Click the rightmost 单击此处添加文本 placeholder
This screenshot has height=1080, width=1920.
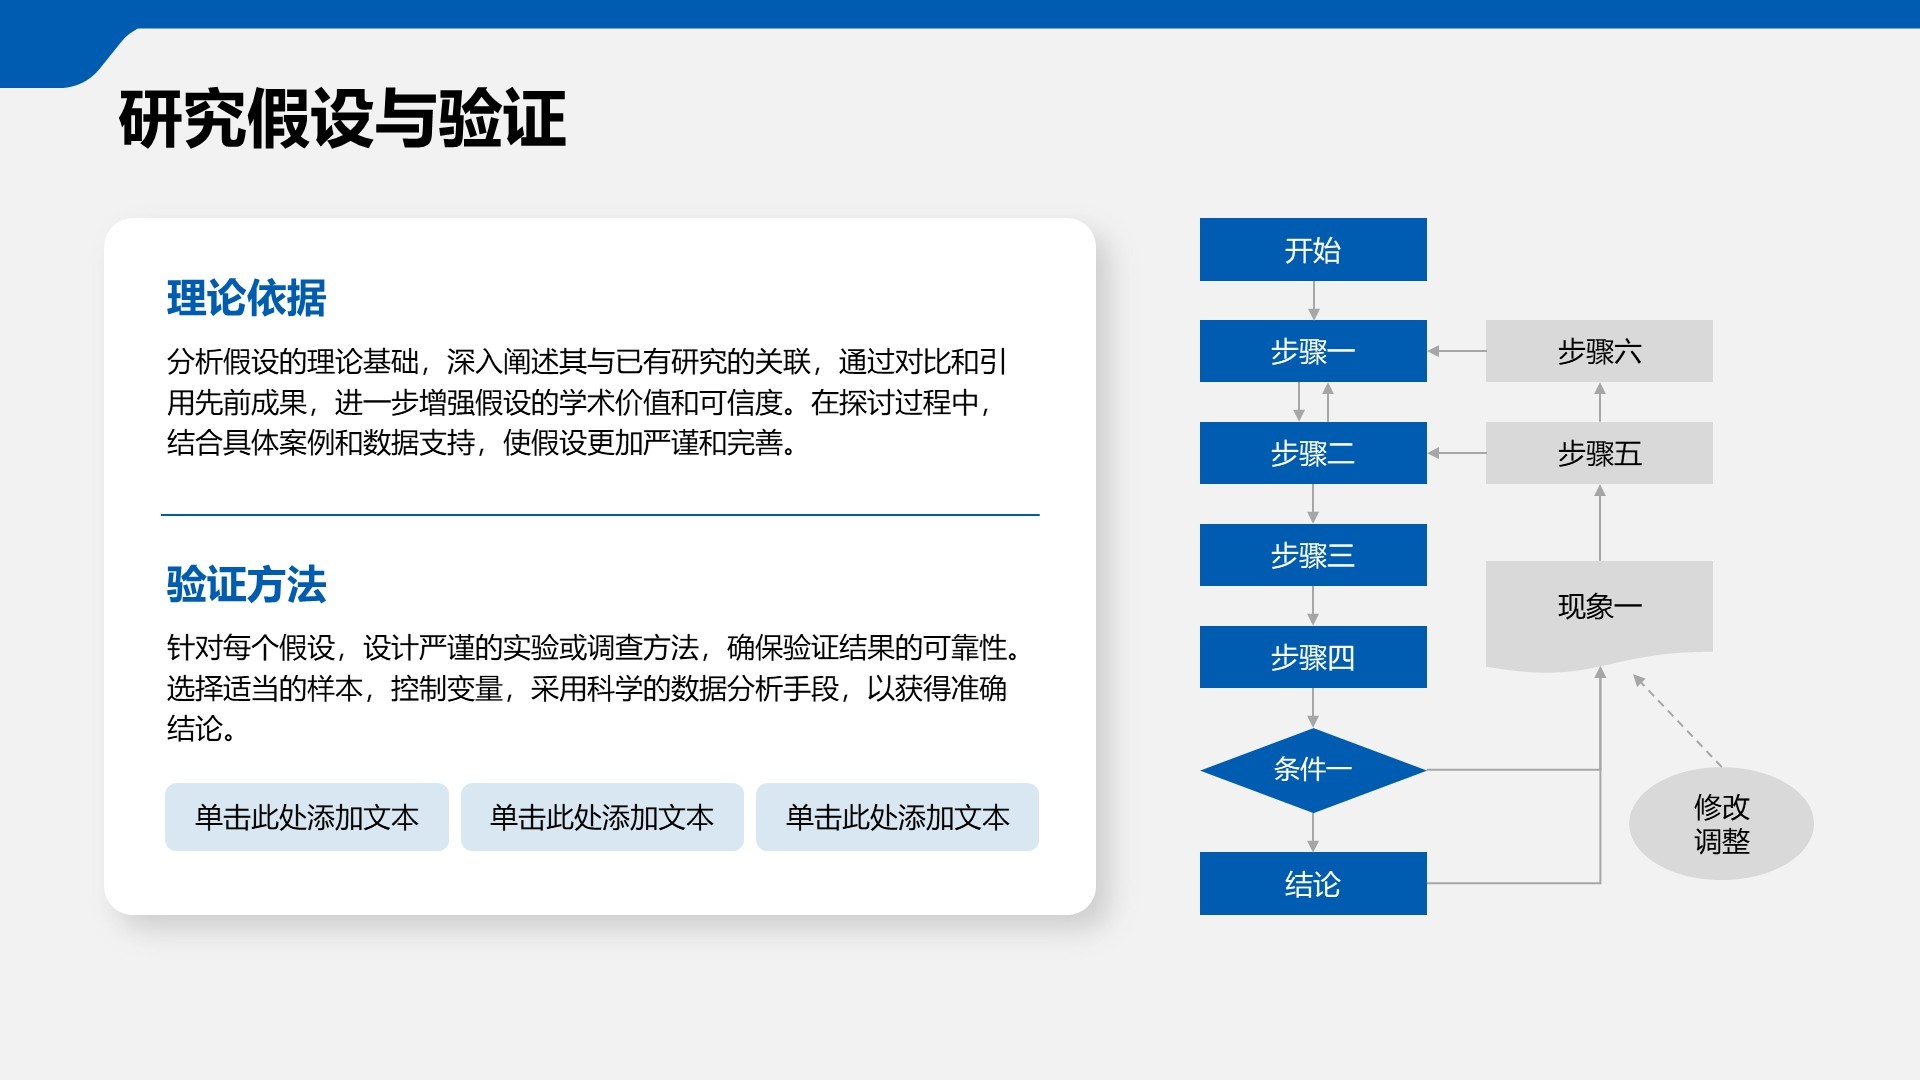point(897,817)
